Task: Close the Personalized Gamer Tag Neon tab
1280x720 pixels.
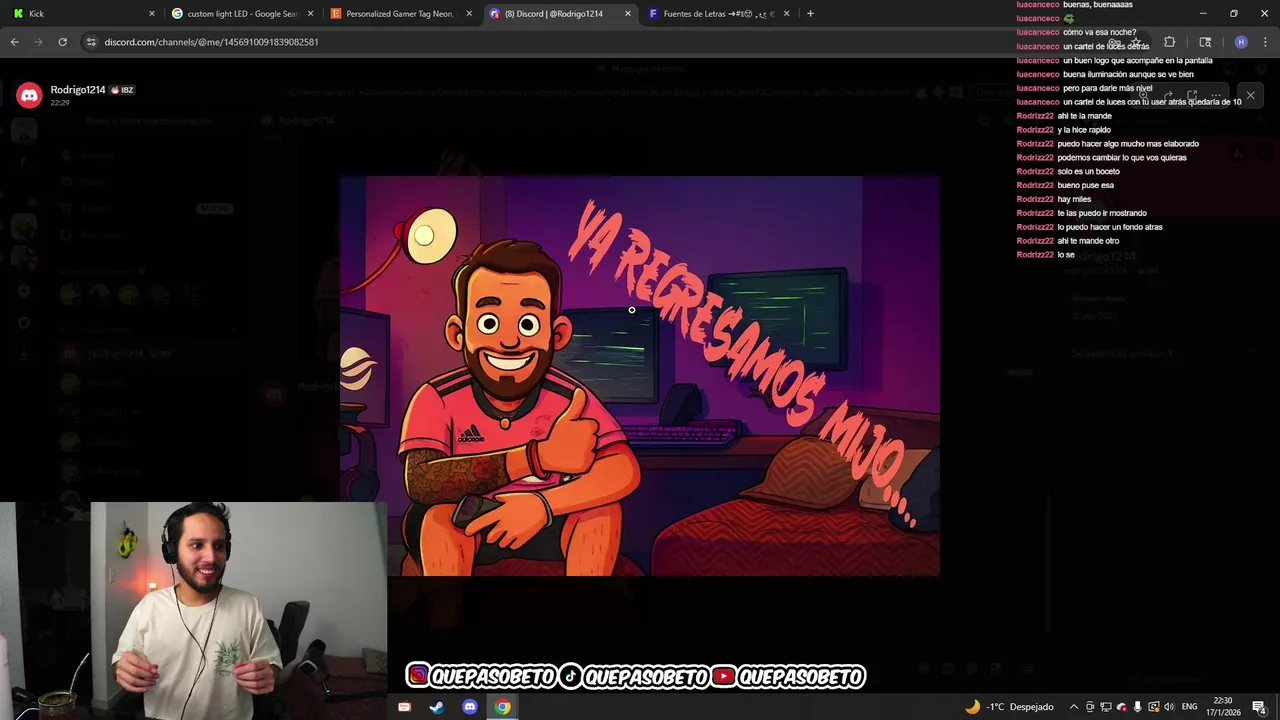Action: [x=469, y=13]
